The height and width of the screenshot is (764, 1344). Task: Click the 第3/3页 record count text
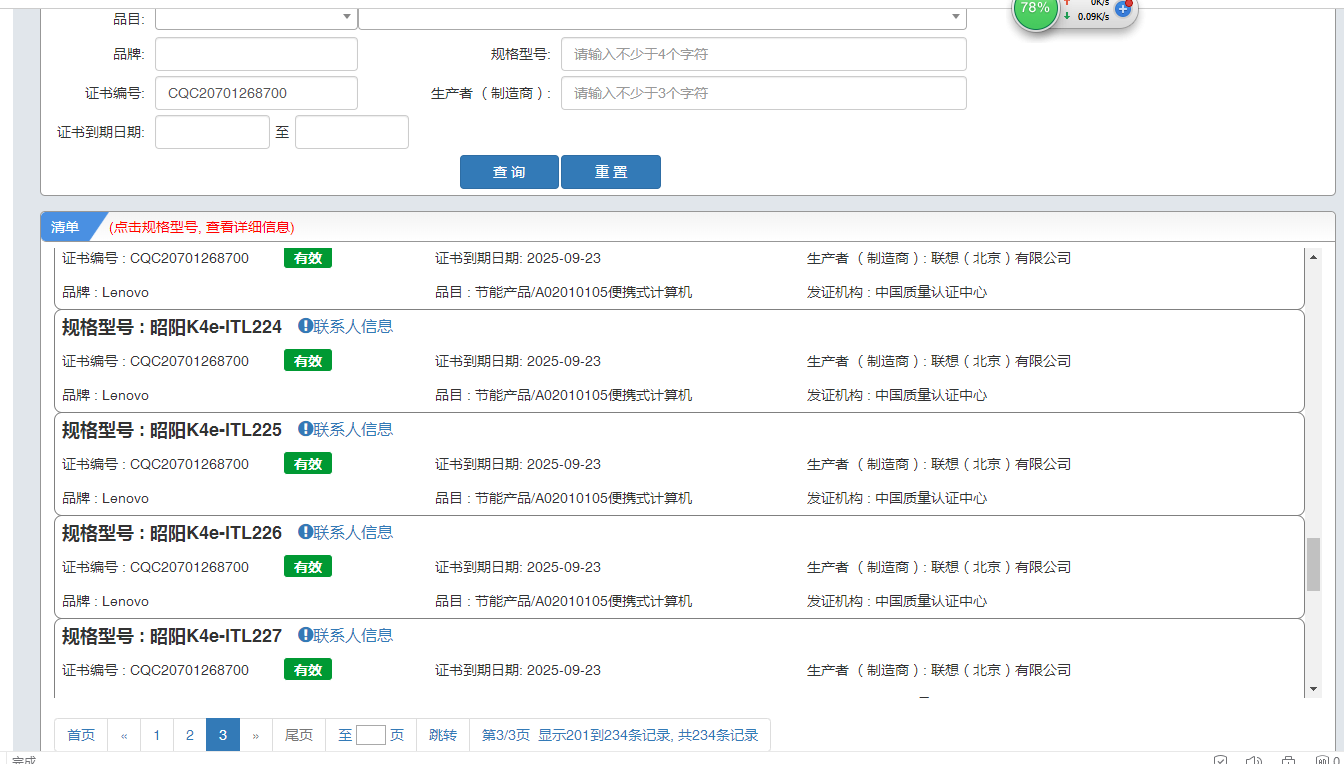pos(620,735)
